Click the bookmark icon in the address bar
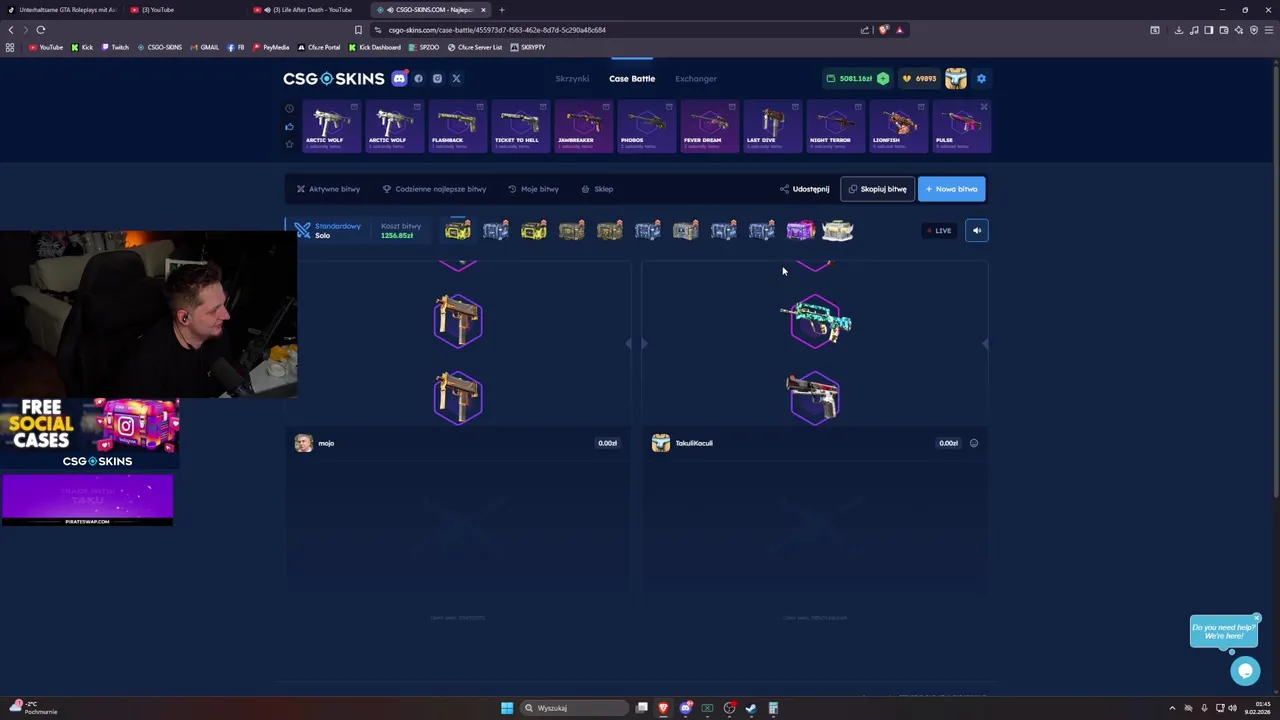Viewport: 1280px width, 720px height. [358, 30]
